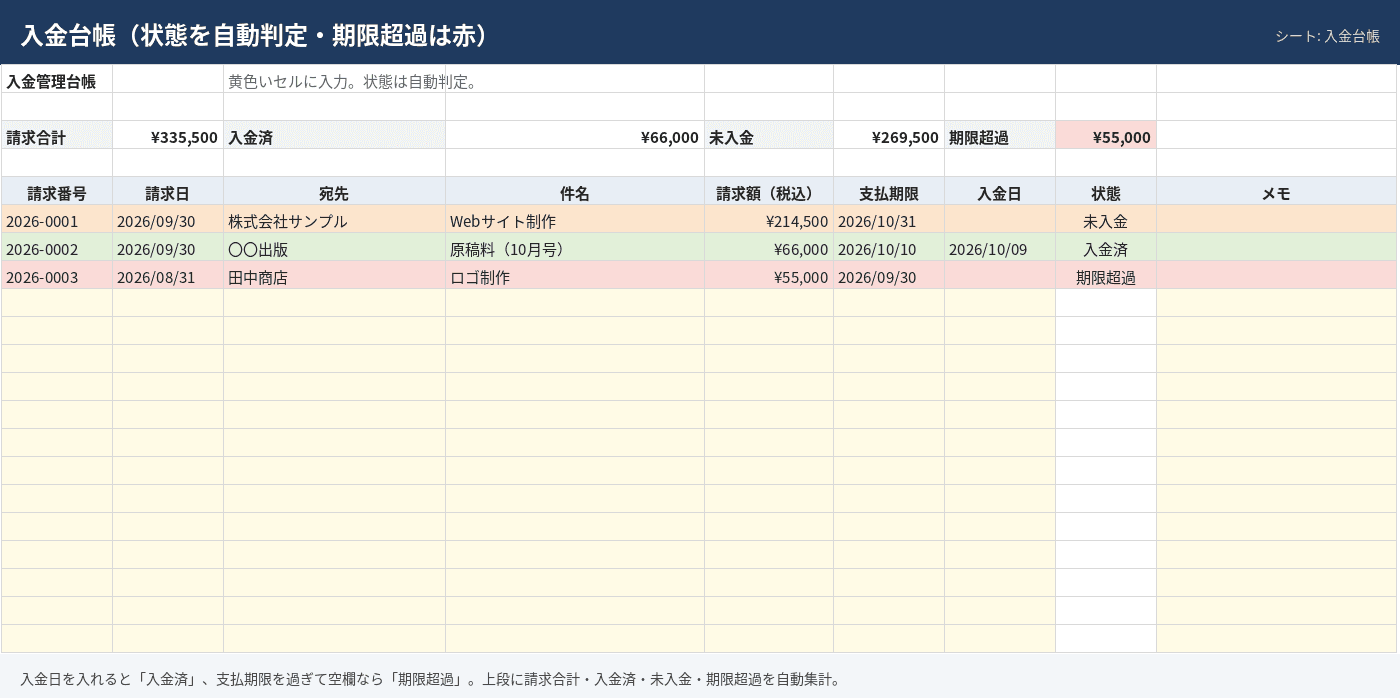
Task: Click the ロゴ制作 subject cell
Action: coord(575,275)
